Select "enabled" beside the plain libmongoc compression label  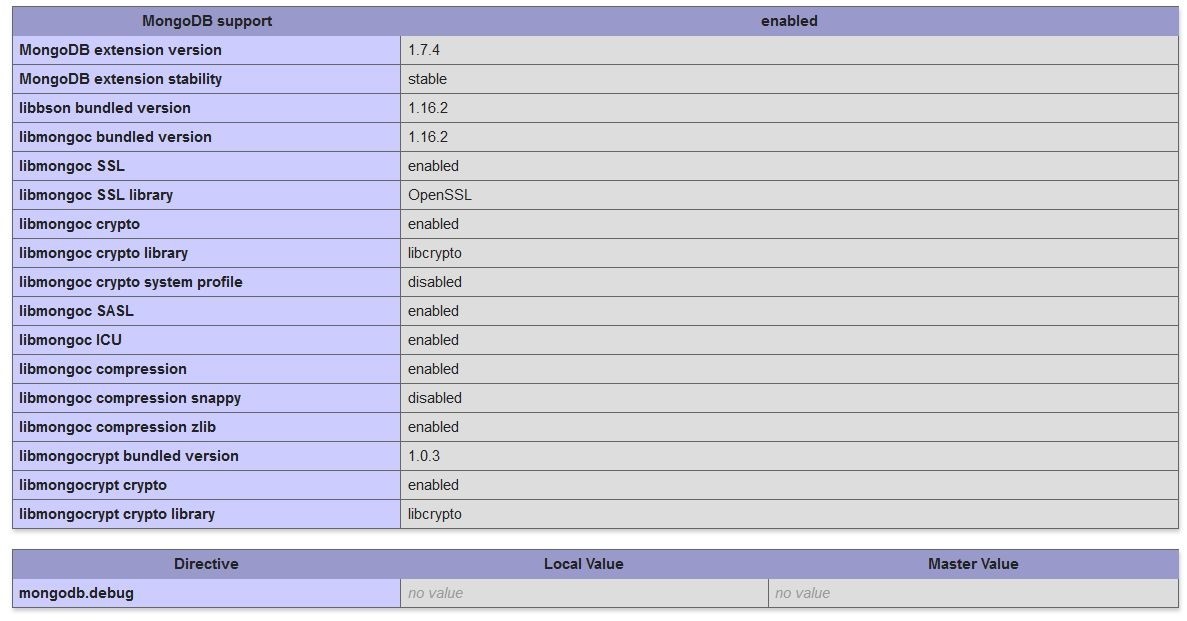433,369
